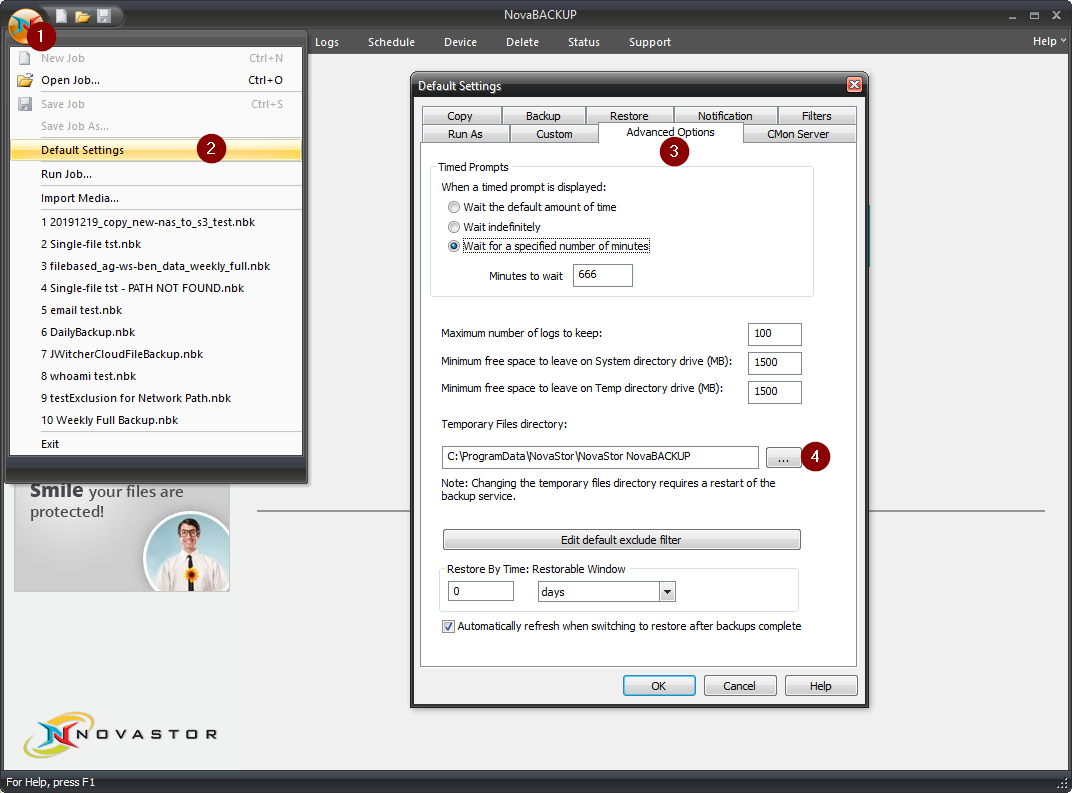Open recent job 20191219_copy_new-nas_to_s3_test.nbk
This screenshot has height=793, width=1072.
pos(156,221)
